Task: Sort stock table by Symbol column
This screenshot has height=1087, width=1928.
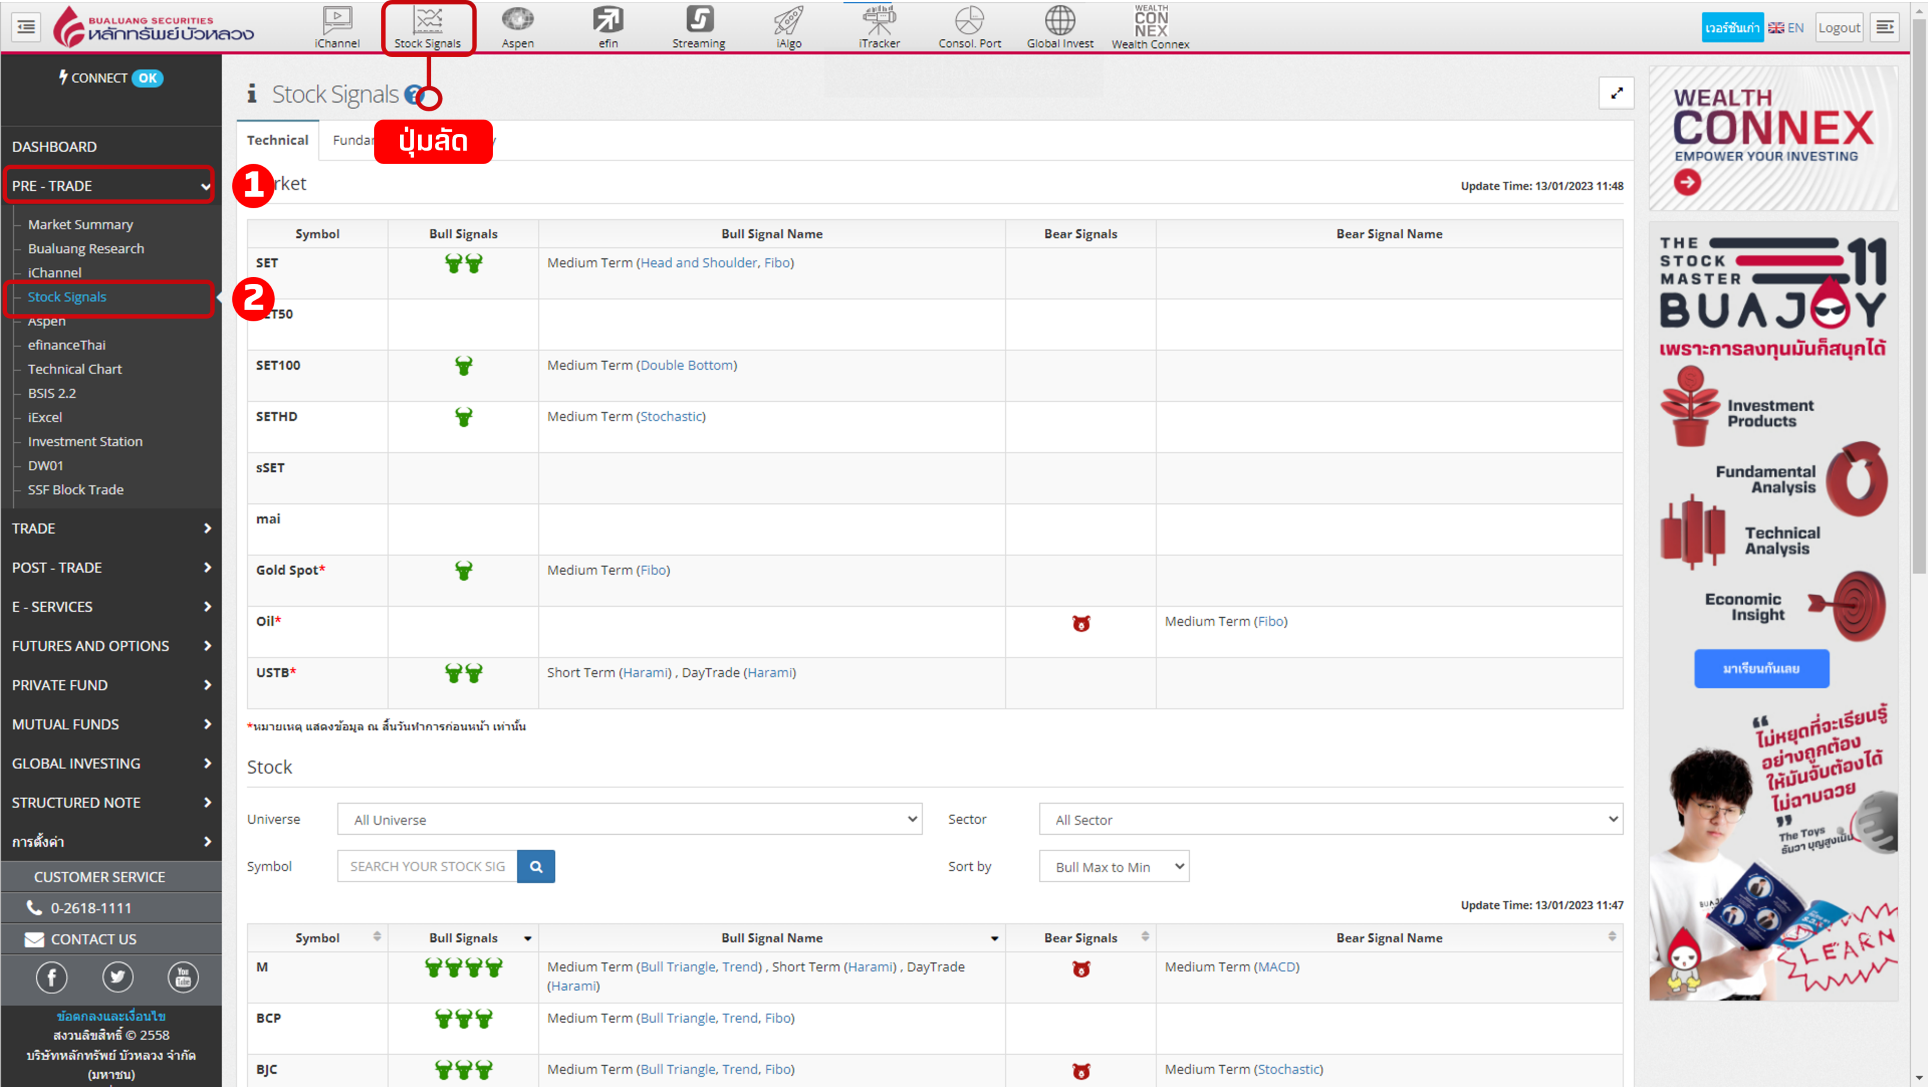Action: pyautogui.click(x=317, y=938)
